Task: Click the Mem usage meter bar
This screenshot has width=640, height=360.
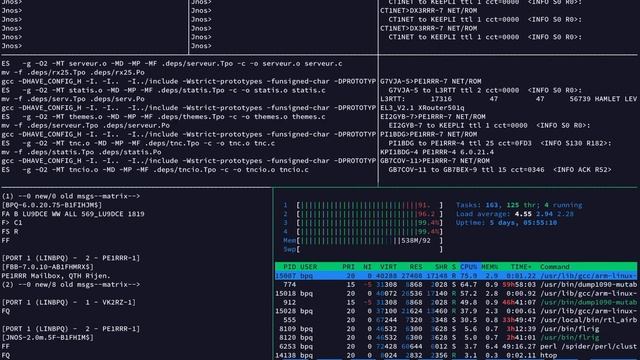Action: (x=363, y=240)
